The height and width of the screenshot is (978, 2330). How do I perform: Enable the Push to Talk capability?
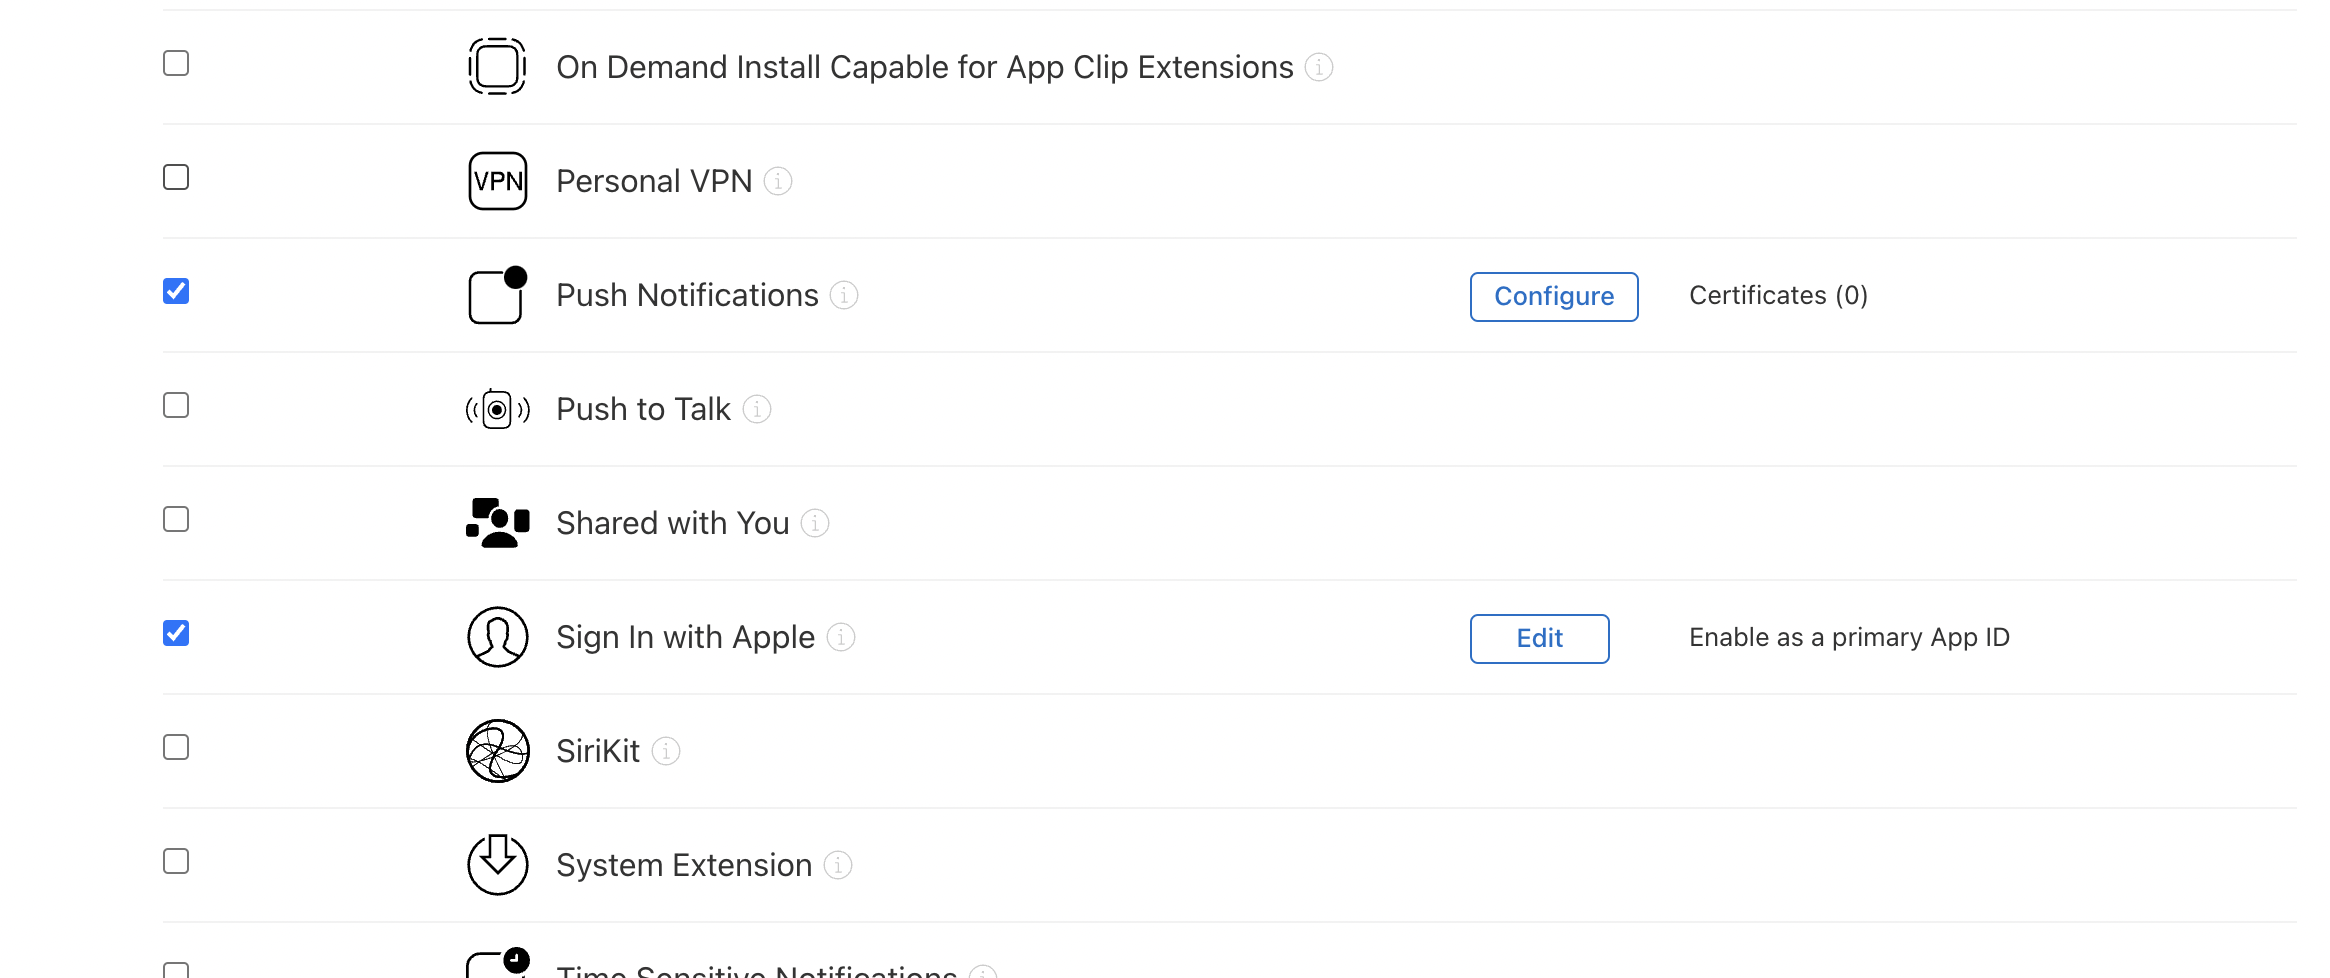pyautogui.click(x=176, y=405)
